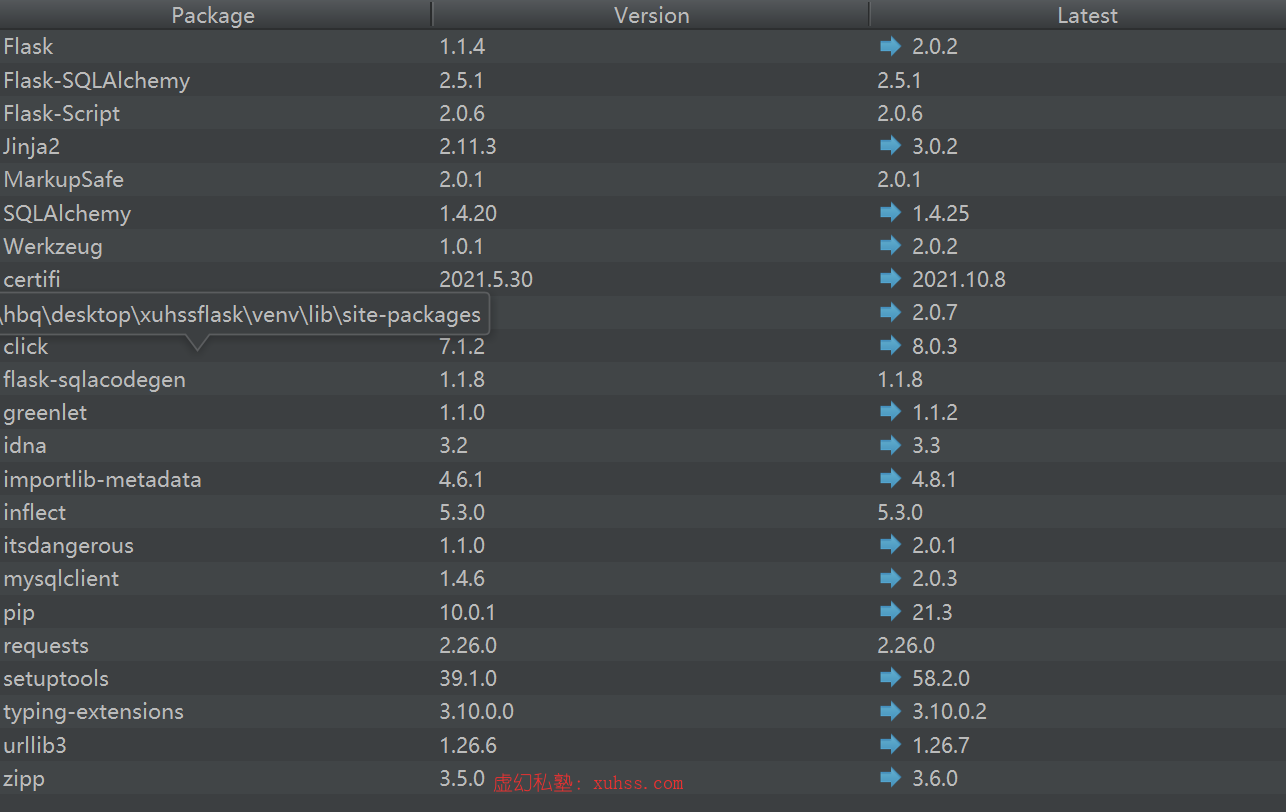Screen dimensions: 1286x812
Task: Click the upgrade arrow for mysqlclient 2.0.3
Action: click(x=890, y=578)
